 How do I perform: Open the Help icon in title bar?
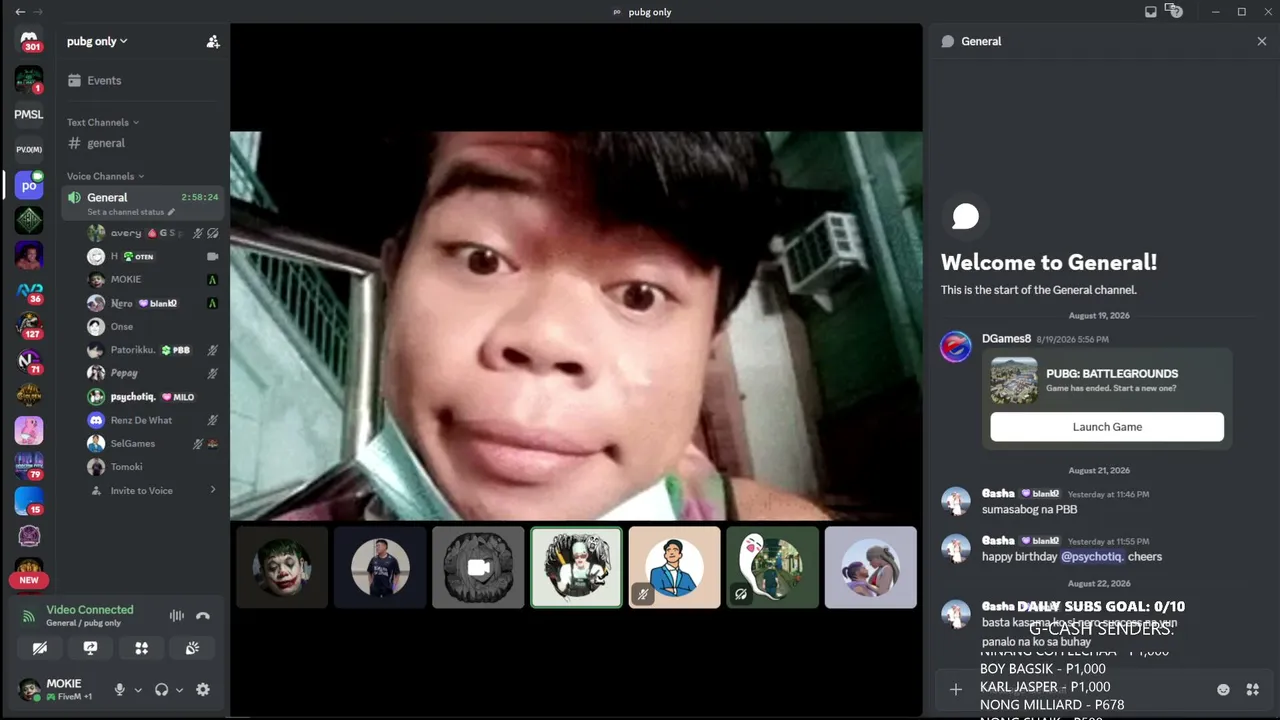(x=1177, y=12)
